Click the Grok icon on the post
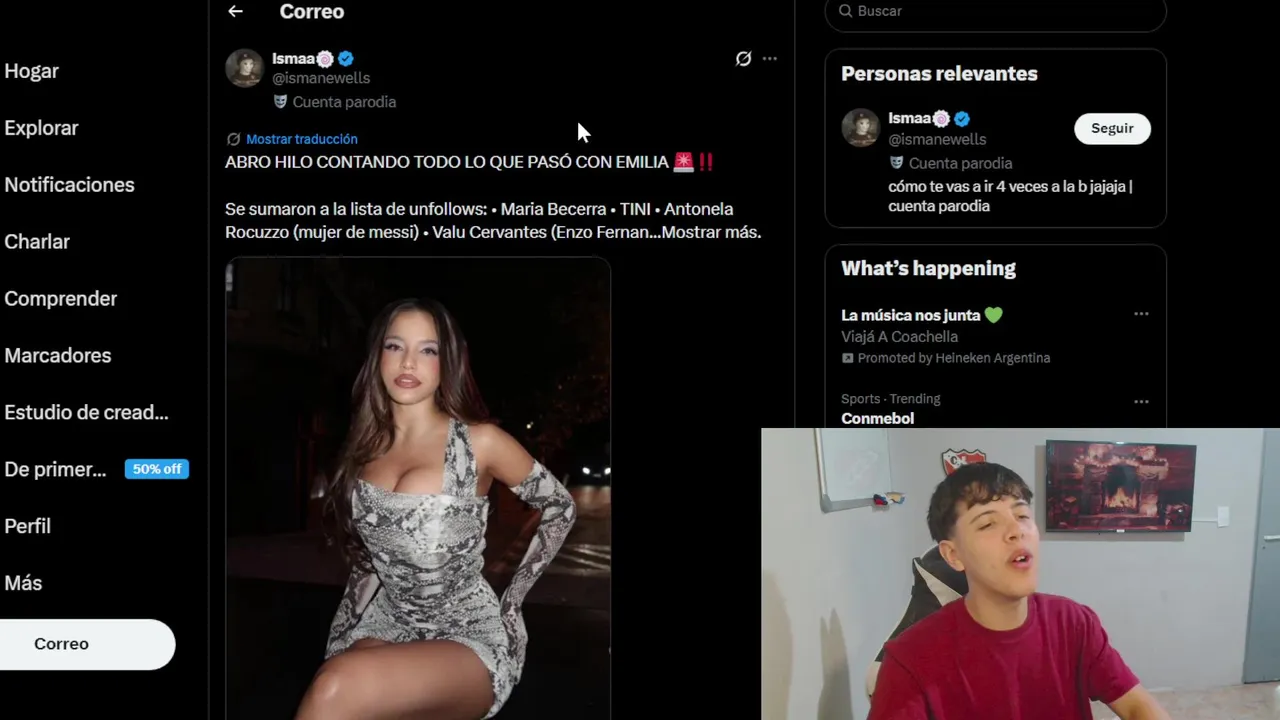Image resolution: width=1280 pixels, height=720 pixels. click(x=743, y=59)
